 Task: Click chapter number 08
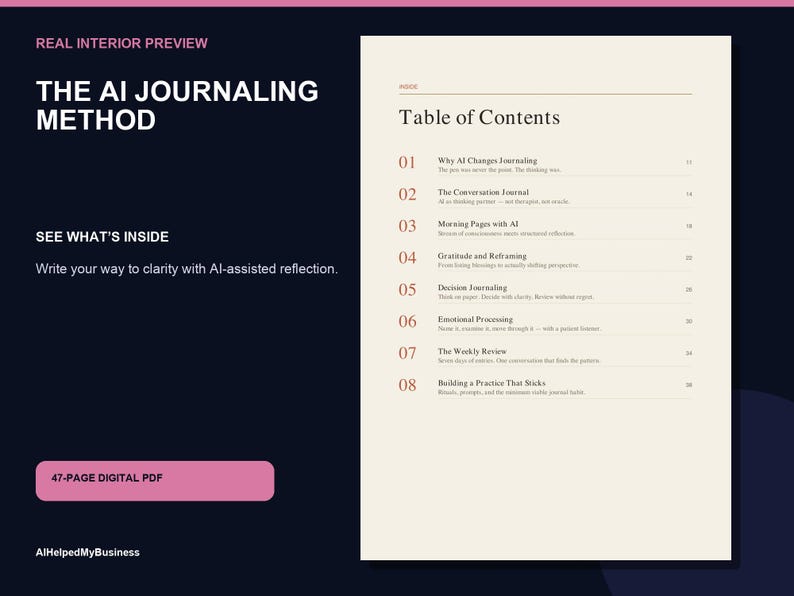407,385
